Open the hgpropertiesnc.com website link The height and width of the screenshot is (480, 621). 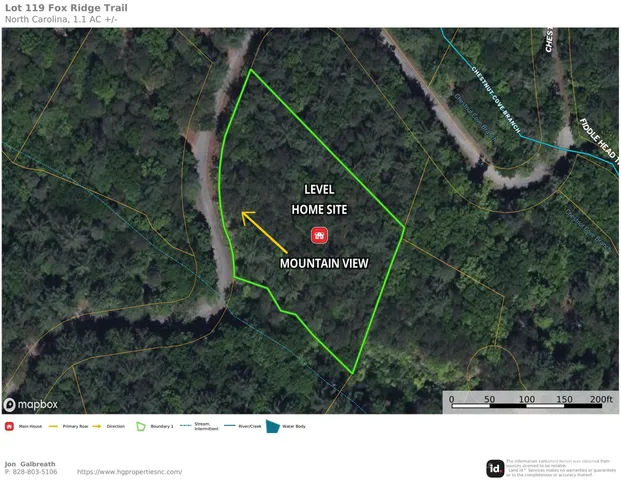(130, 472)
